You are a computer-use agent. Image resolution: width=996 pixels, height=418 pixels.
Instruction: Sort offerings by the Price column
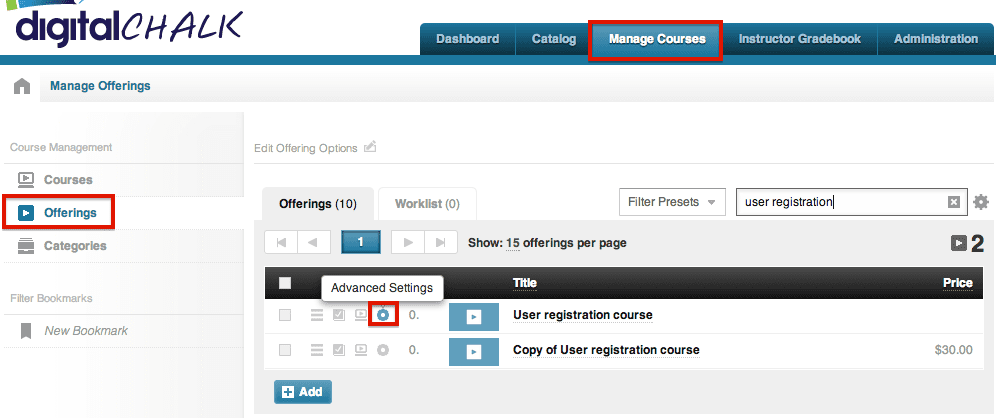(x=958, y=283)
